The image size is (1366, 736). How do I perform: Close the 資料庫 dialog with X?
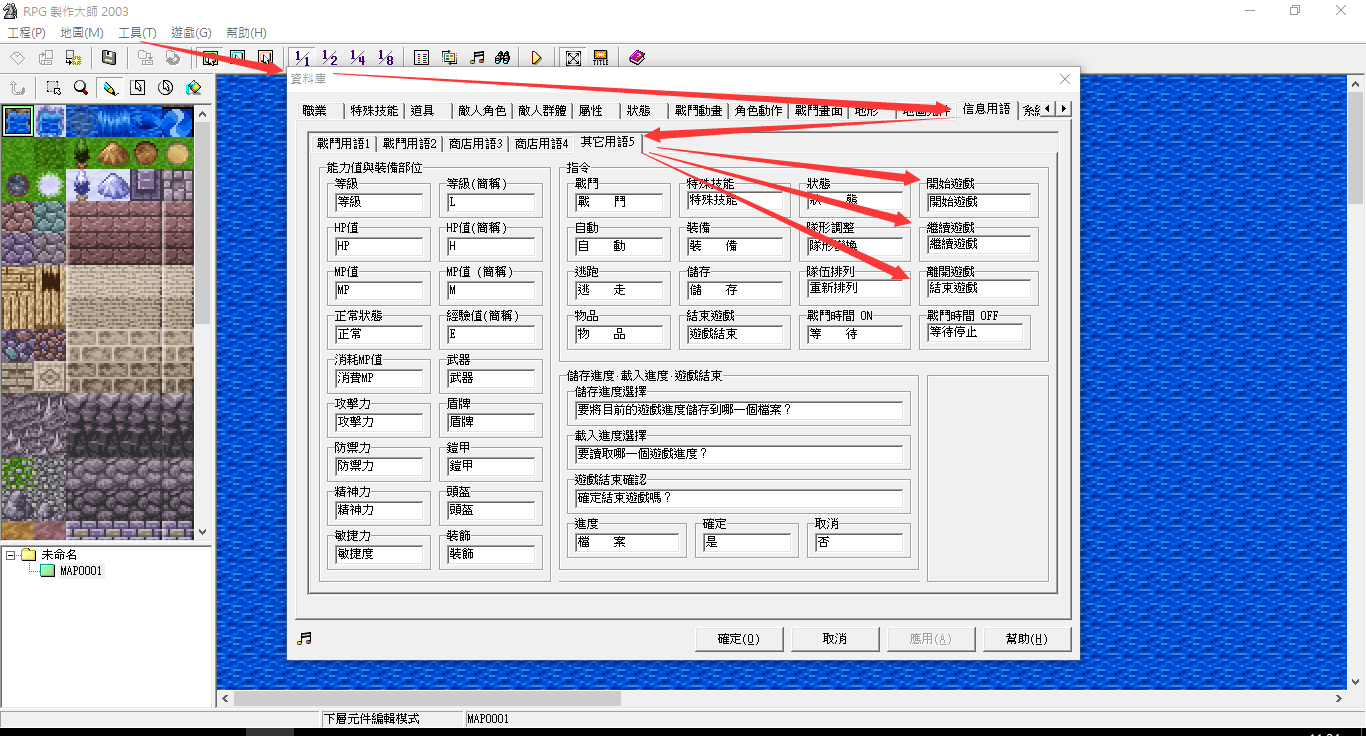pos(1065,79)
